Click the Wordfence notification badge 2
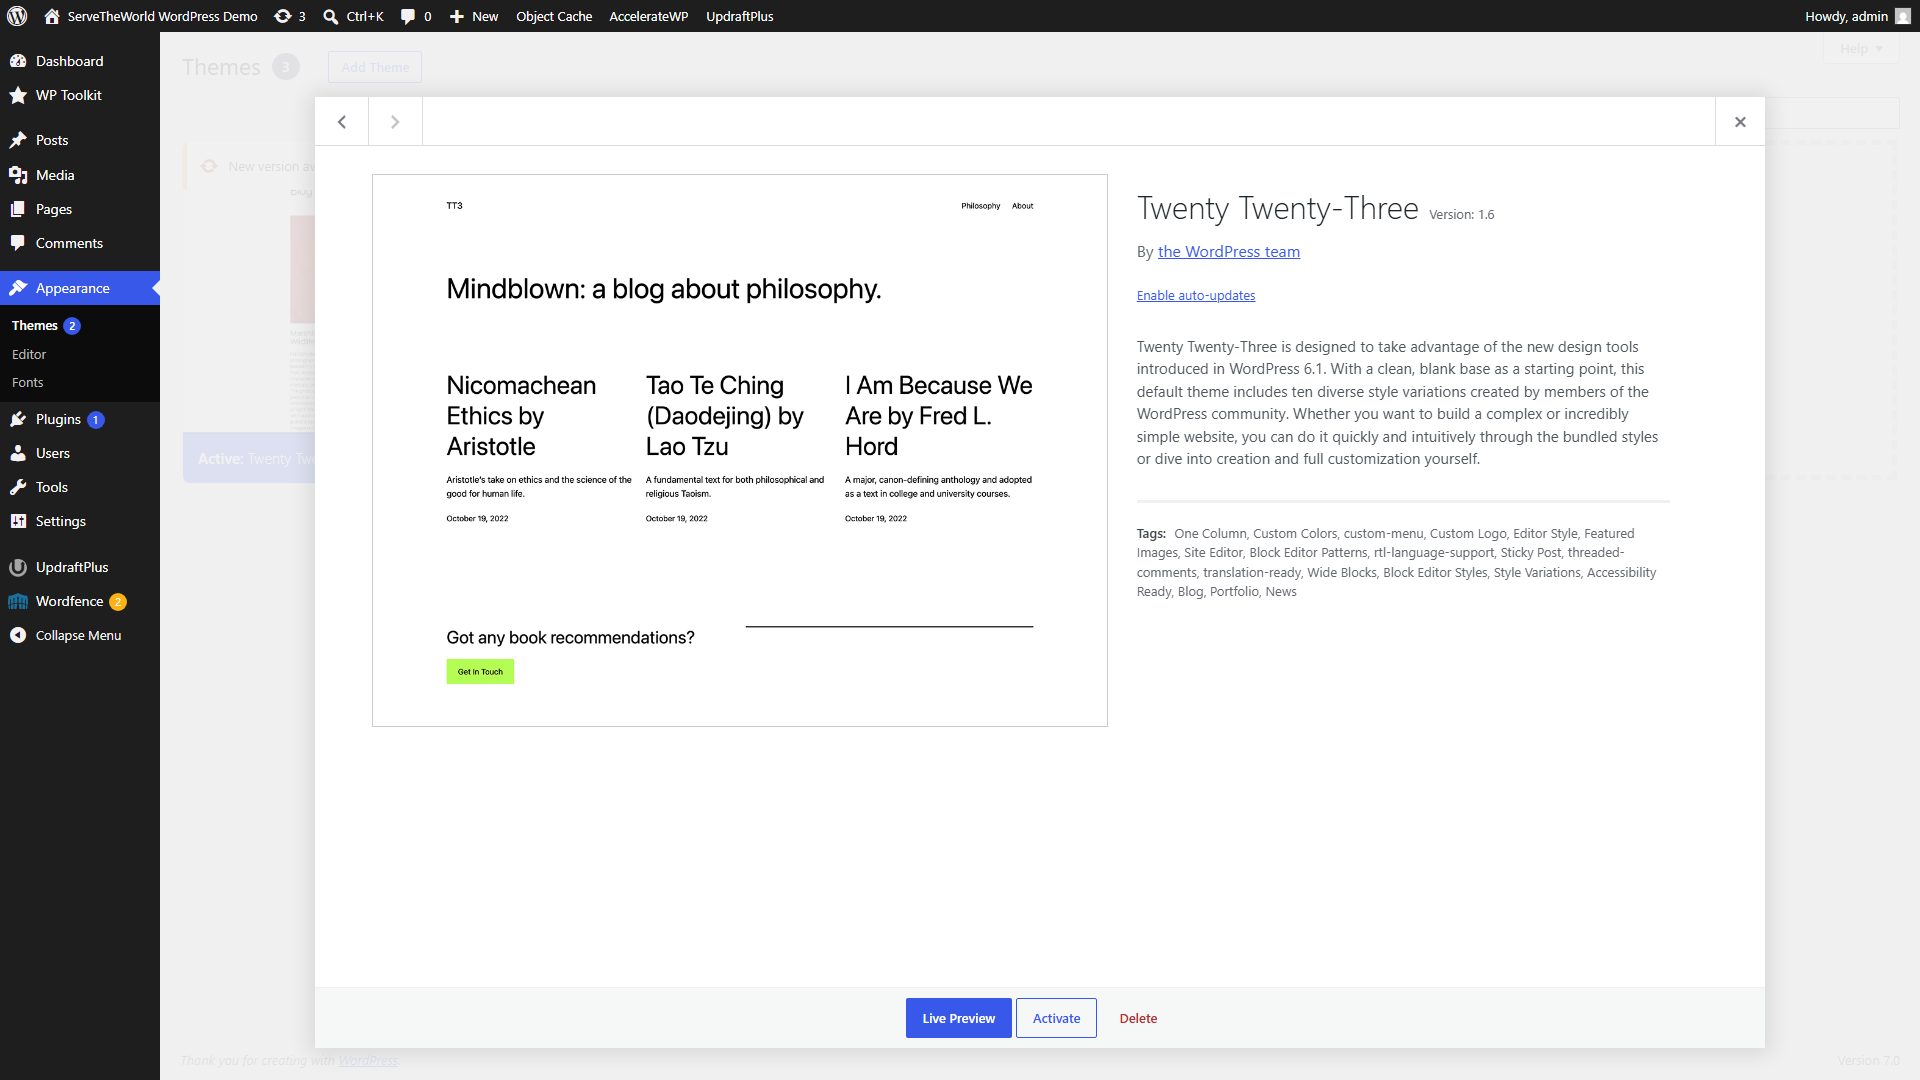 pos(118,602)
